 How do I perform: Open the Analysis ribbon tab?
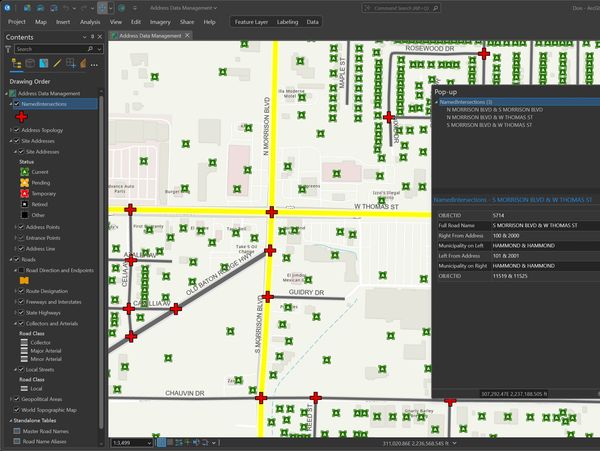pyautogui.click(x=90, y=21)
